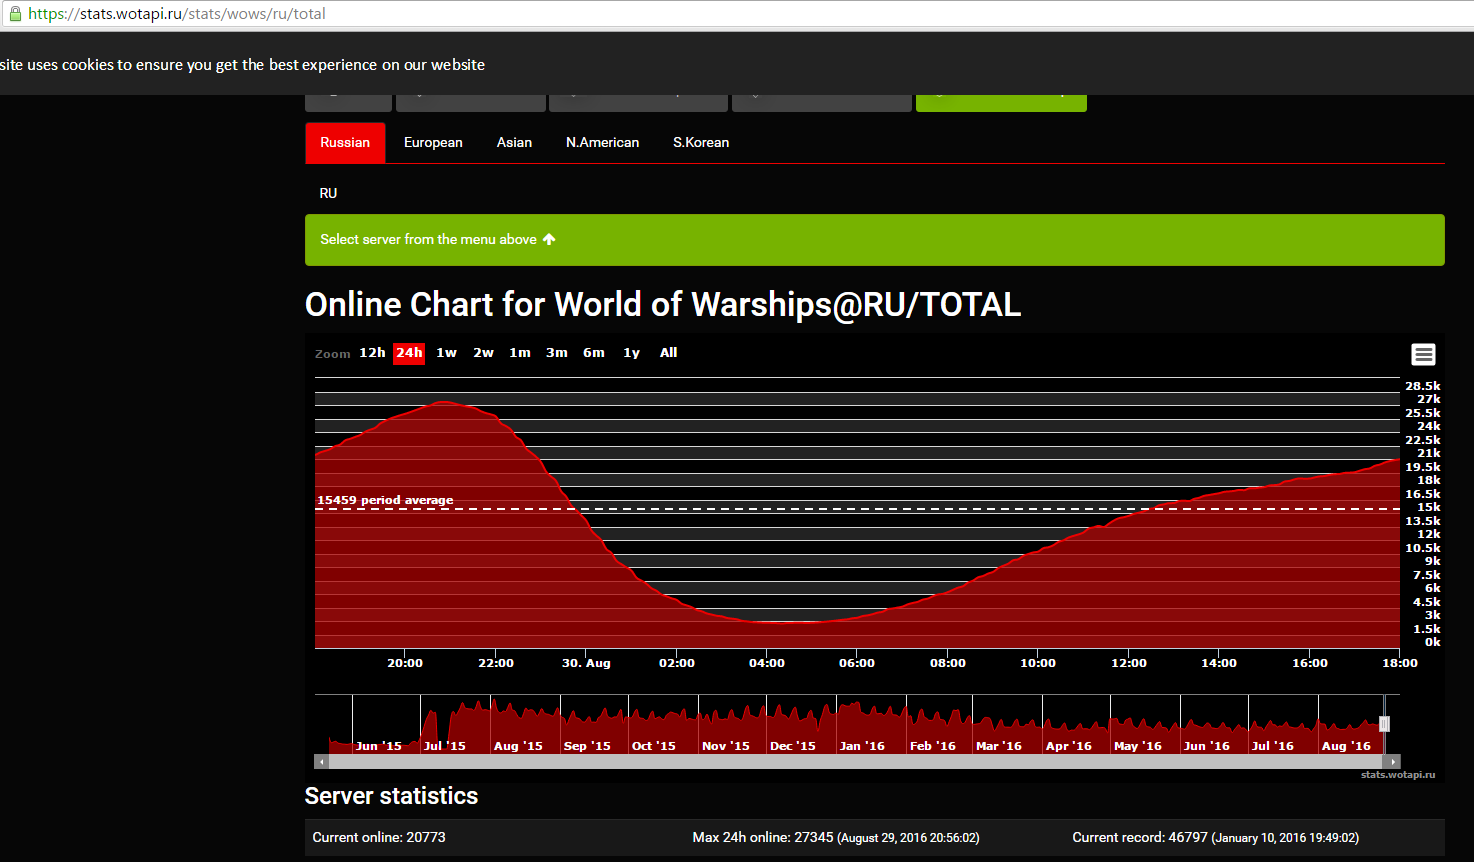The height and width of the screenshot is (862, 1474).
Task: Click the 'Server statistics' heading
Action: coord(391,796)
